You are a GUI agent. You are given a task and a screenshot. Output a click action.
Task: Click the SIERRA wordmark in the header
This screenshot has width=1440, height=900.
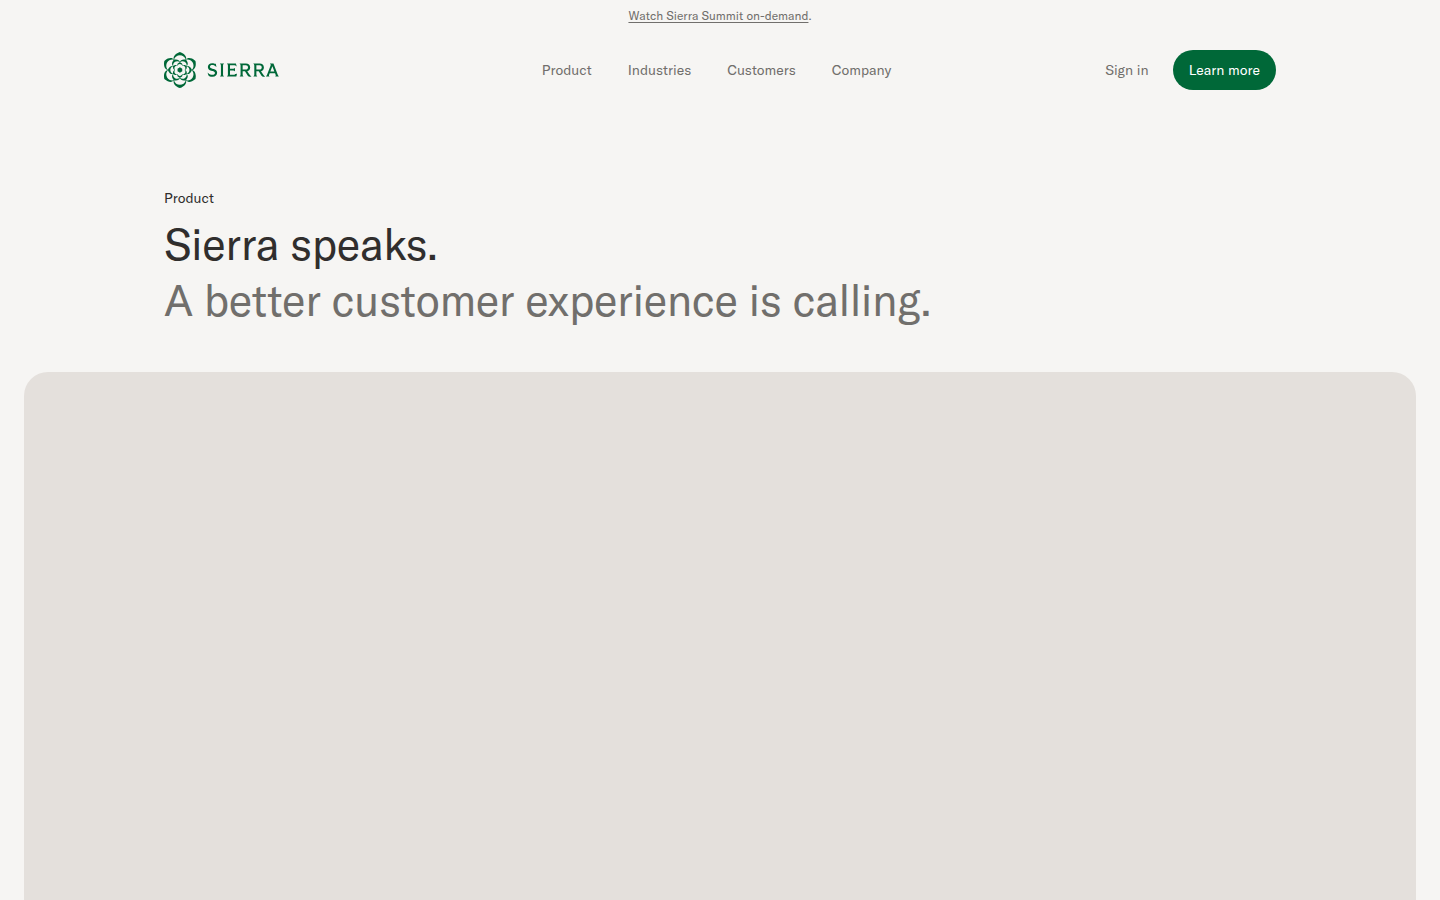(x=243, y=70)
